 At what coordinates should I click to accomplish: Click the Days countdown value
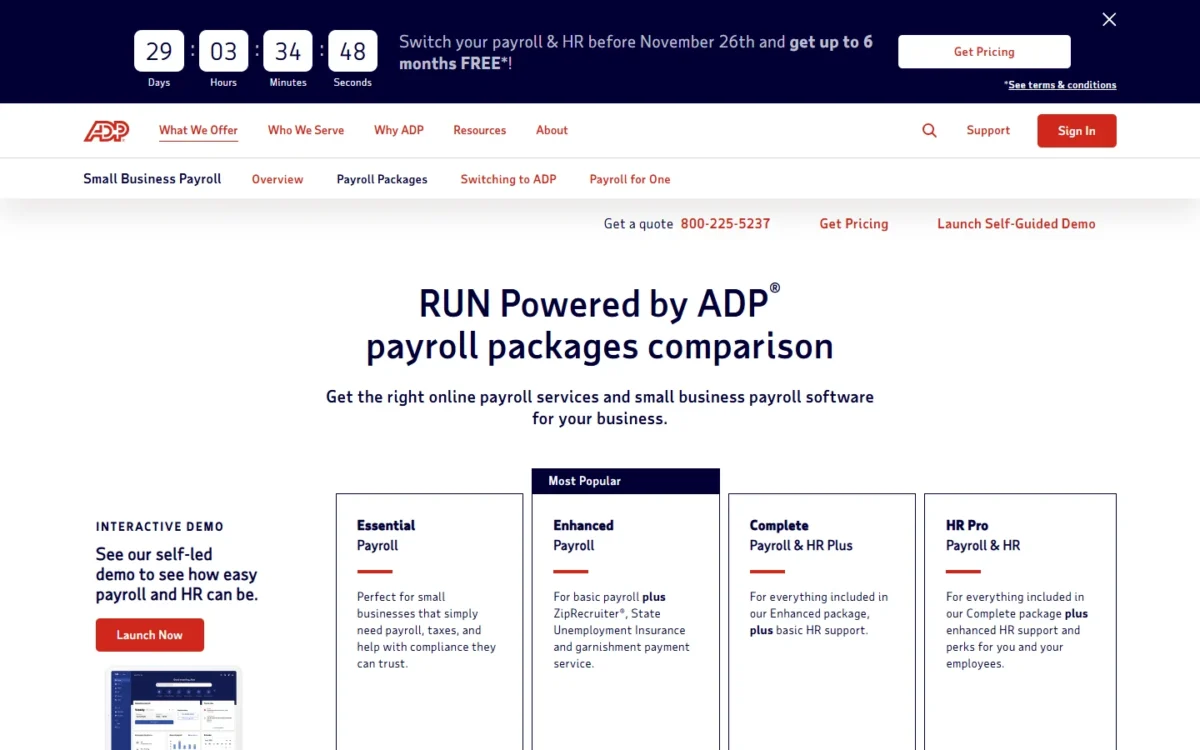159,51
